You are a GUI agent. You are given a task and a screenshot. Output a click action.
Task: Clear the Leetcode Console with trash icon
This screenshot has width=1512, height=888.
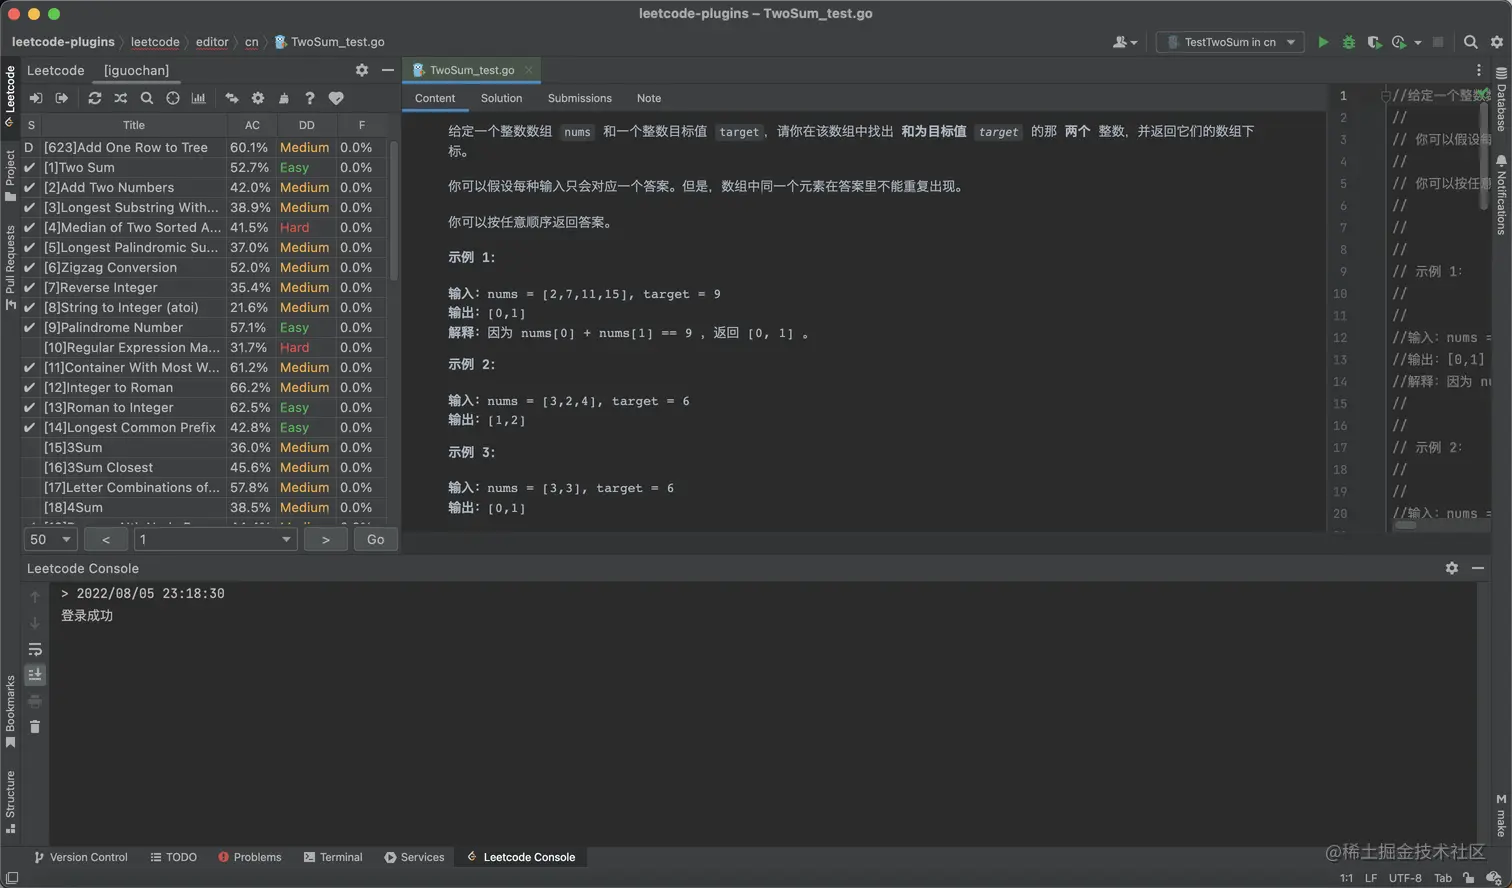(x=35, y=727)
